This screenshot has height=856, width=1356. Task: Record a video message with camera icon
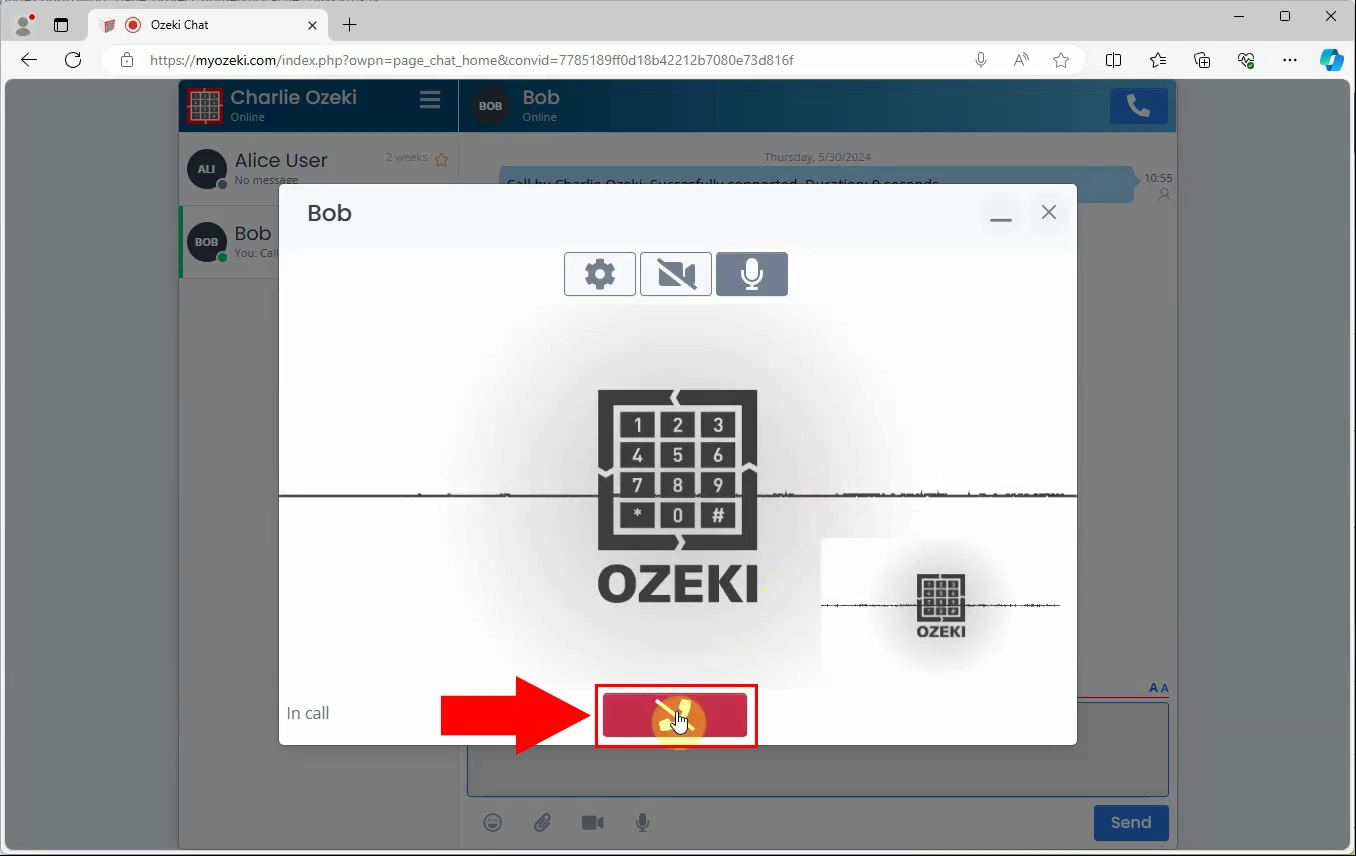[593, 823]
